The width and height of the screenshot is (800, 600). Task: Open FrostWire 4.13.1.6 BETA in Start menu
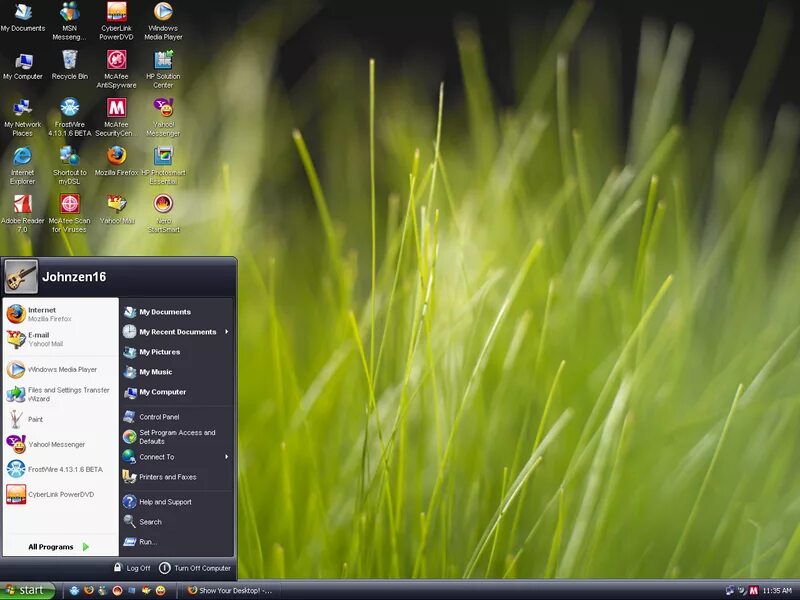click(x=60, y=469)
